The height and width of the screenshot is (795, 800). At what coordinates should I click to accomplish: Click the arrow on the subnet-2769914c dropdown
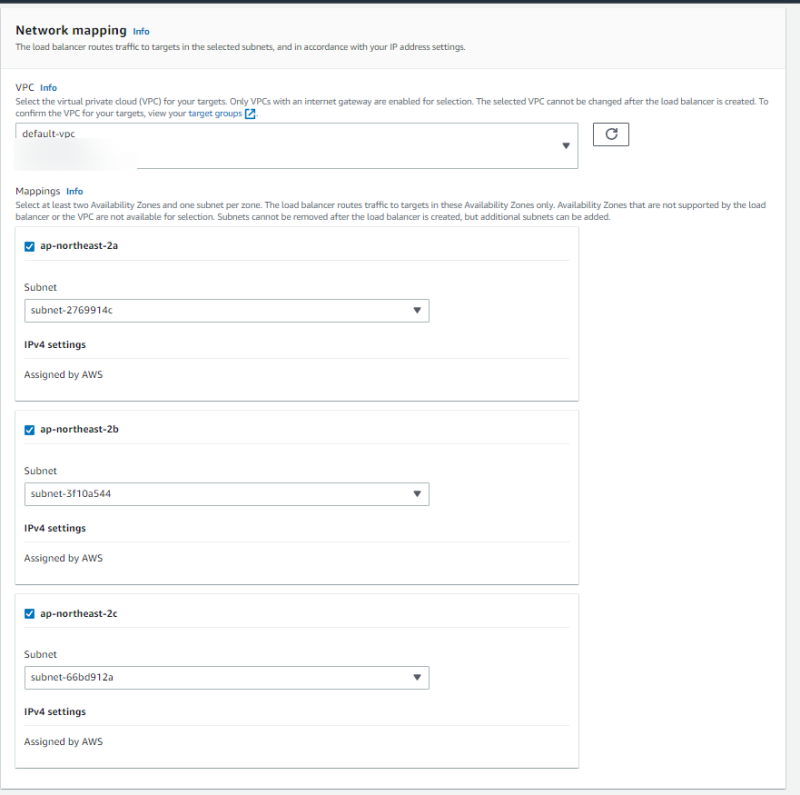point(417,311)
